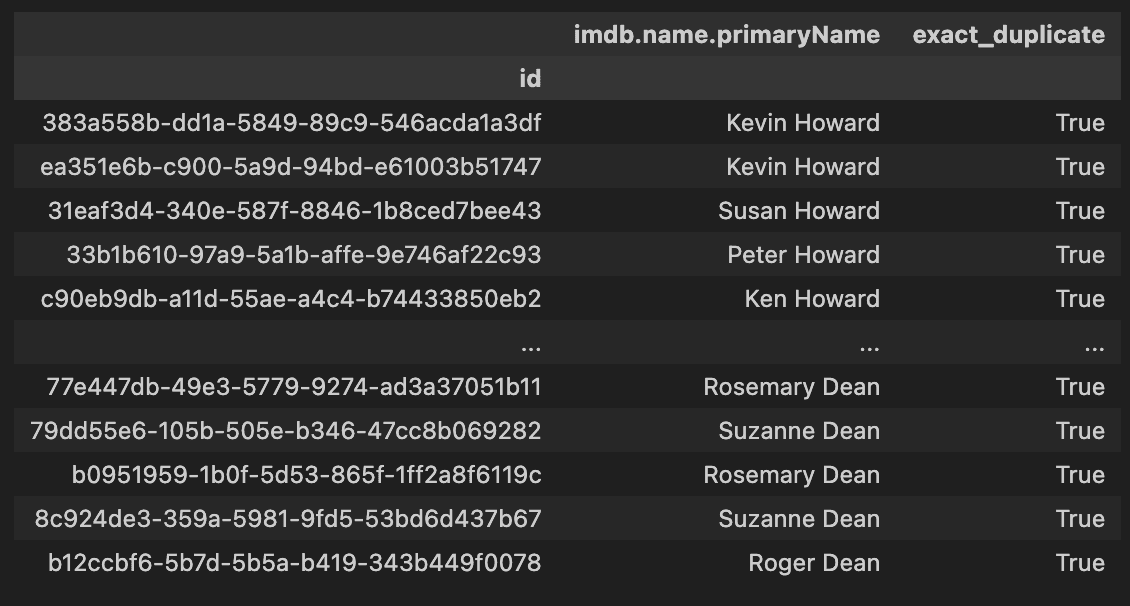The image size is (1130, 606).
Task: Click the Ken Howard name cell
Action: tap(812, 298)
